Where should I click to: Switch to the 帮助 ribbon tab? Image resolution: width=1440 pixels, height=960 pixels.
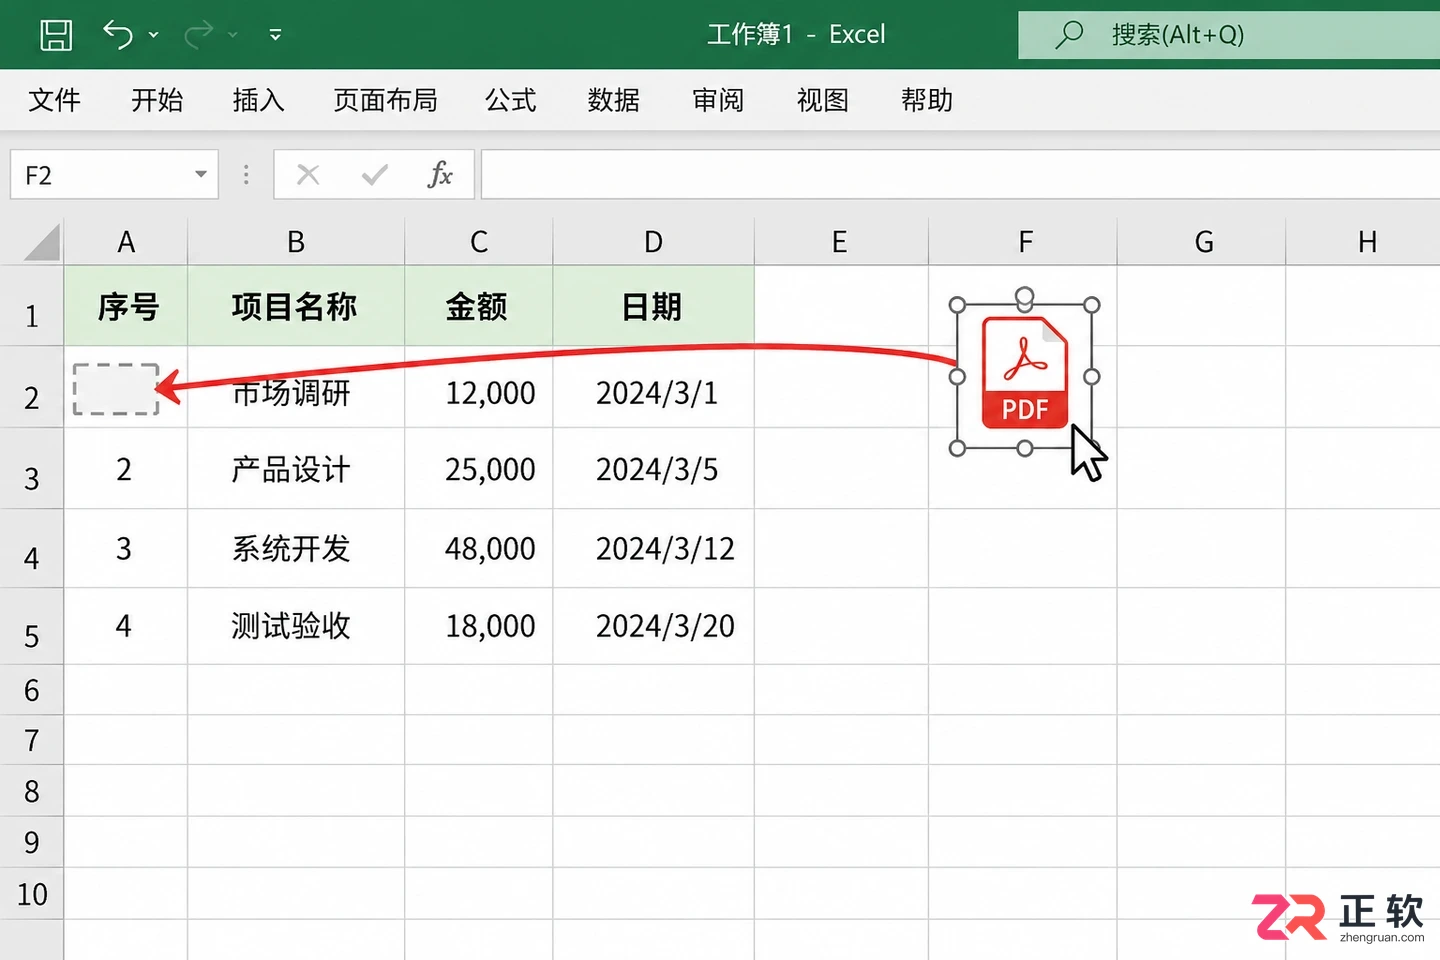point(927,100)
